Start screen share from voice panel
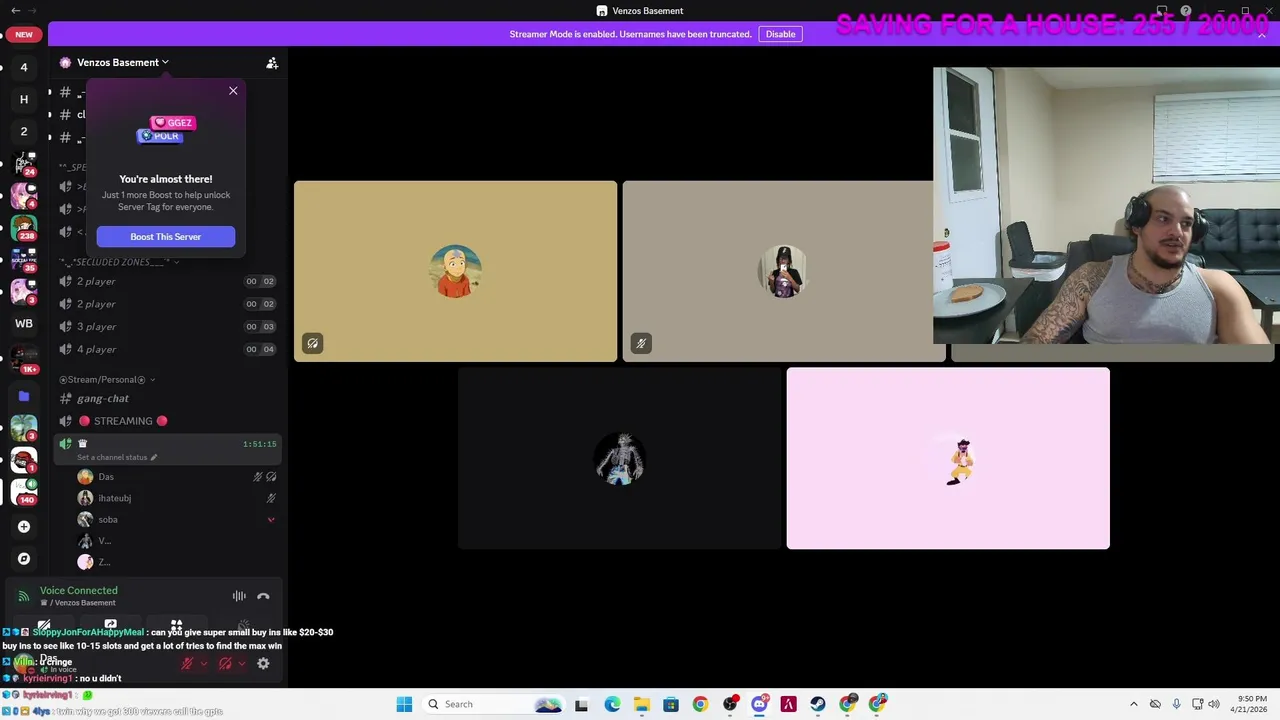Screen dimensions: 1280x720 [111, 625]
